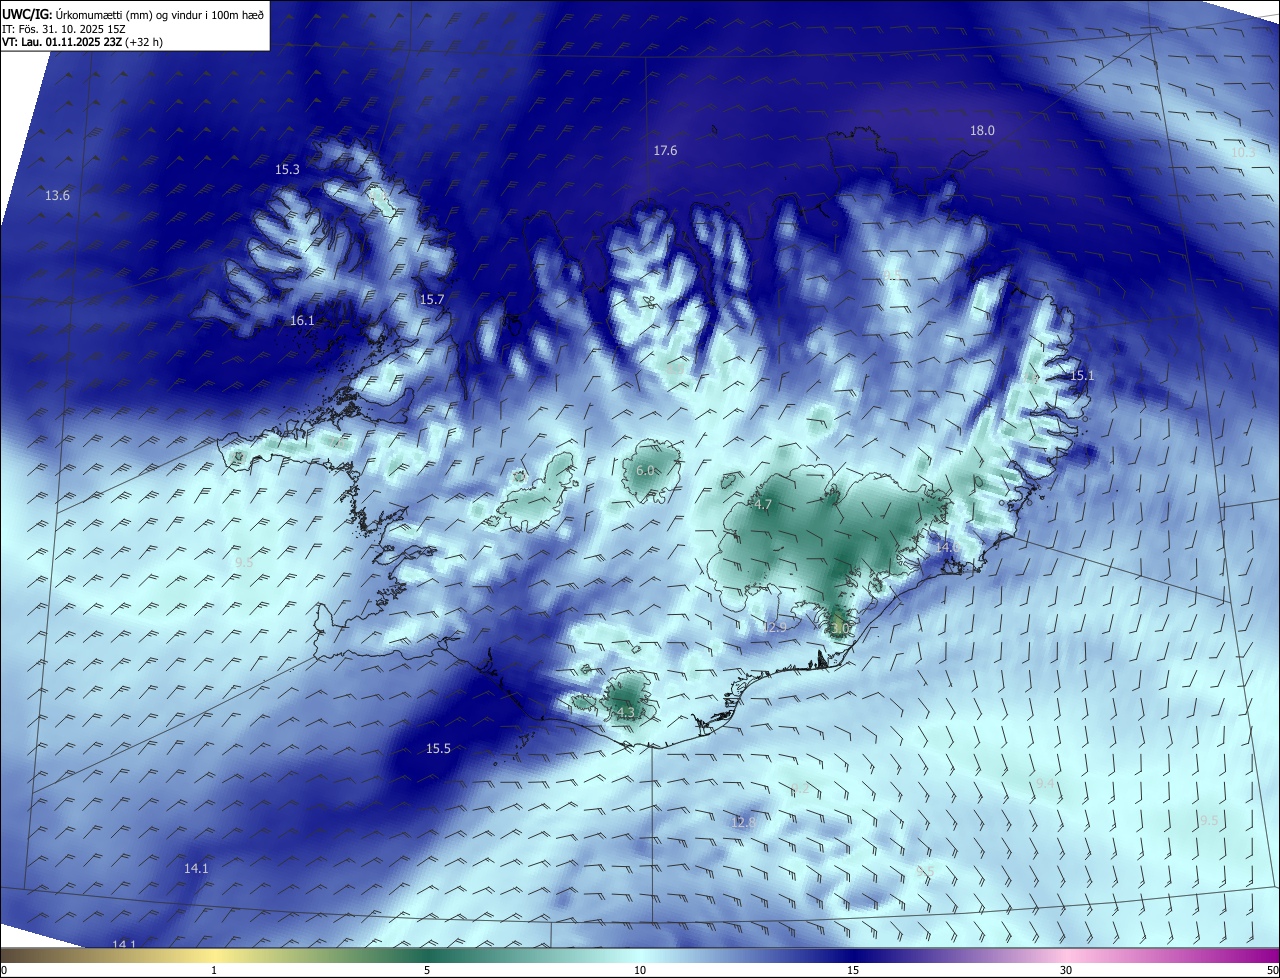Click the 18.0 value in the northeast
Image resolution: width=1280 pixels, height=978 pixels.
tap(982, 130)
